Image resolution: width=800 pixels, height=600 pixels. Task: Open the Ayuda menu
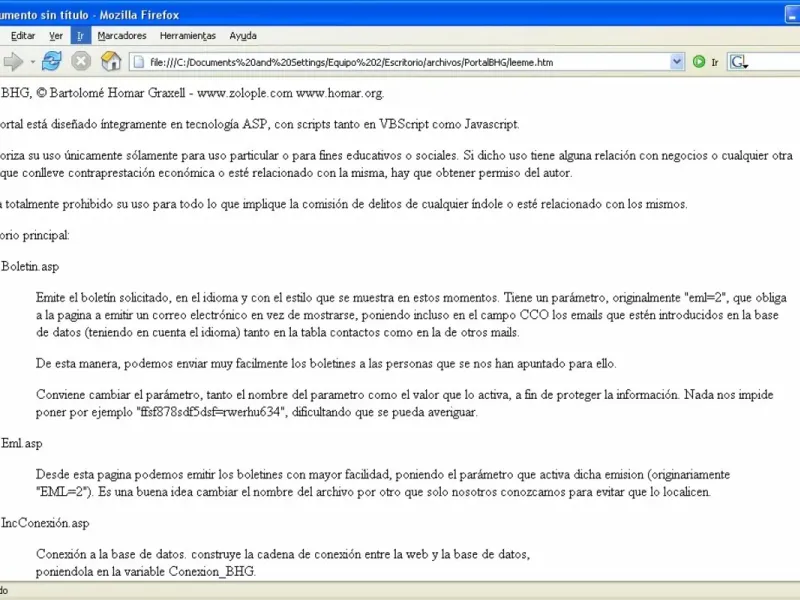coord(243,36)
